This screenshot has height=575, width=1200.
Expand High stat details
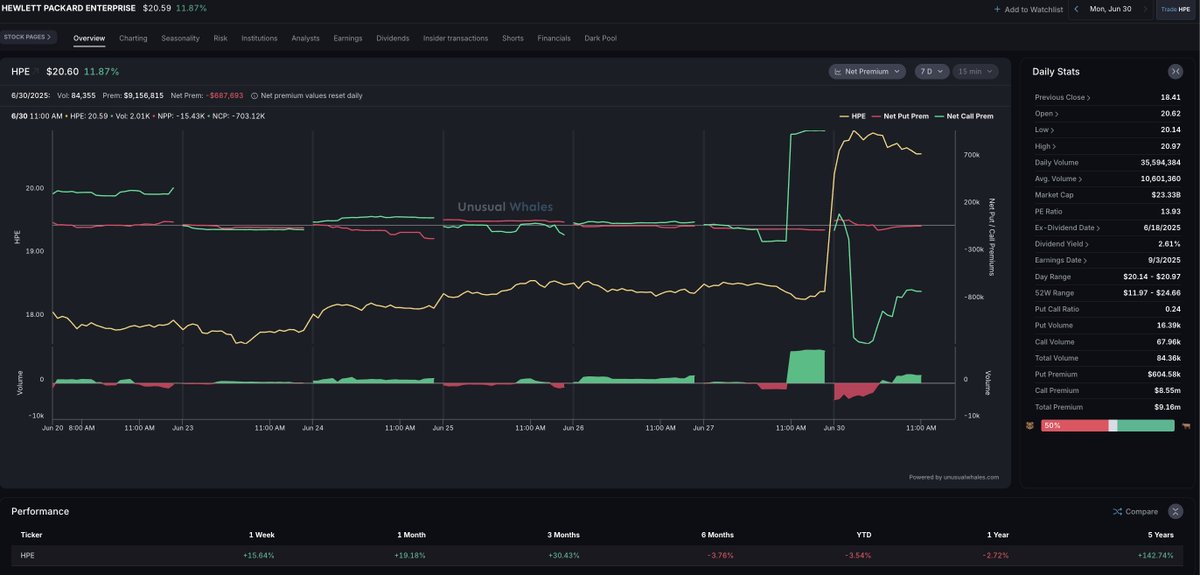click(x=1046, y=146)
